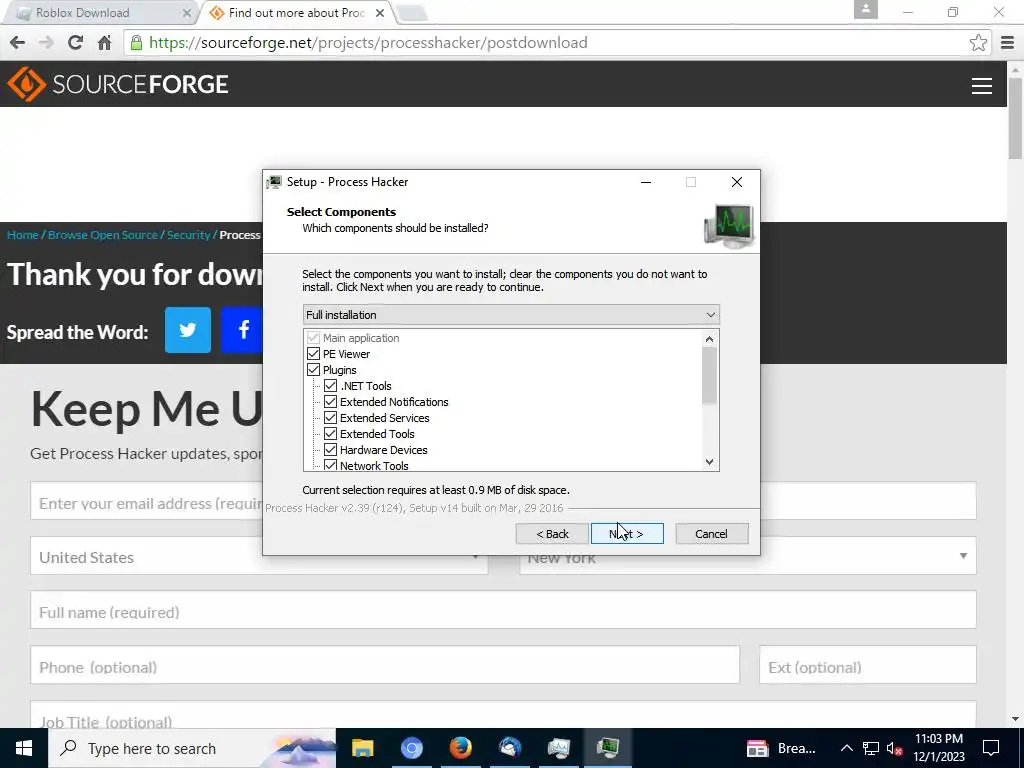
Task: Open the Chrome menu button
Action: coord(1008,42)
